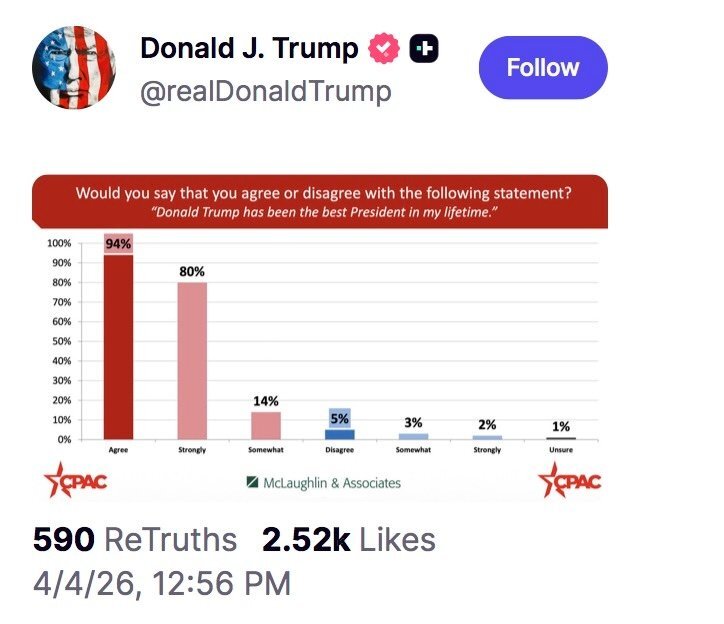Click the 4/4/26, 12:56 PM timestamp
Image resolution: width=724 pixels, height=624 pixels.
coord(163,582)
